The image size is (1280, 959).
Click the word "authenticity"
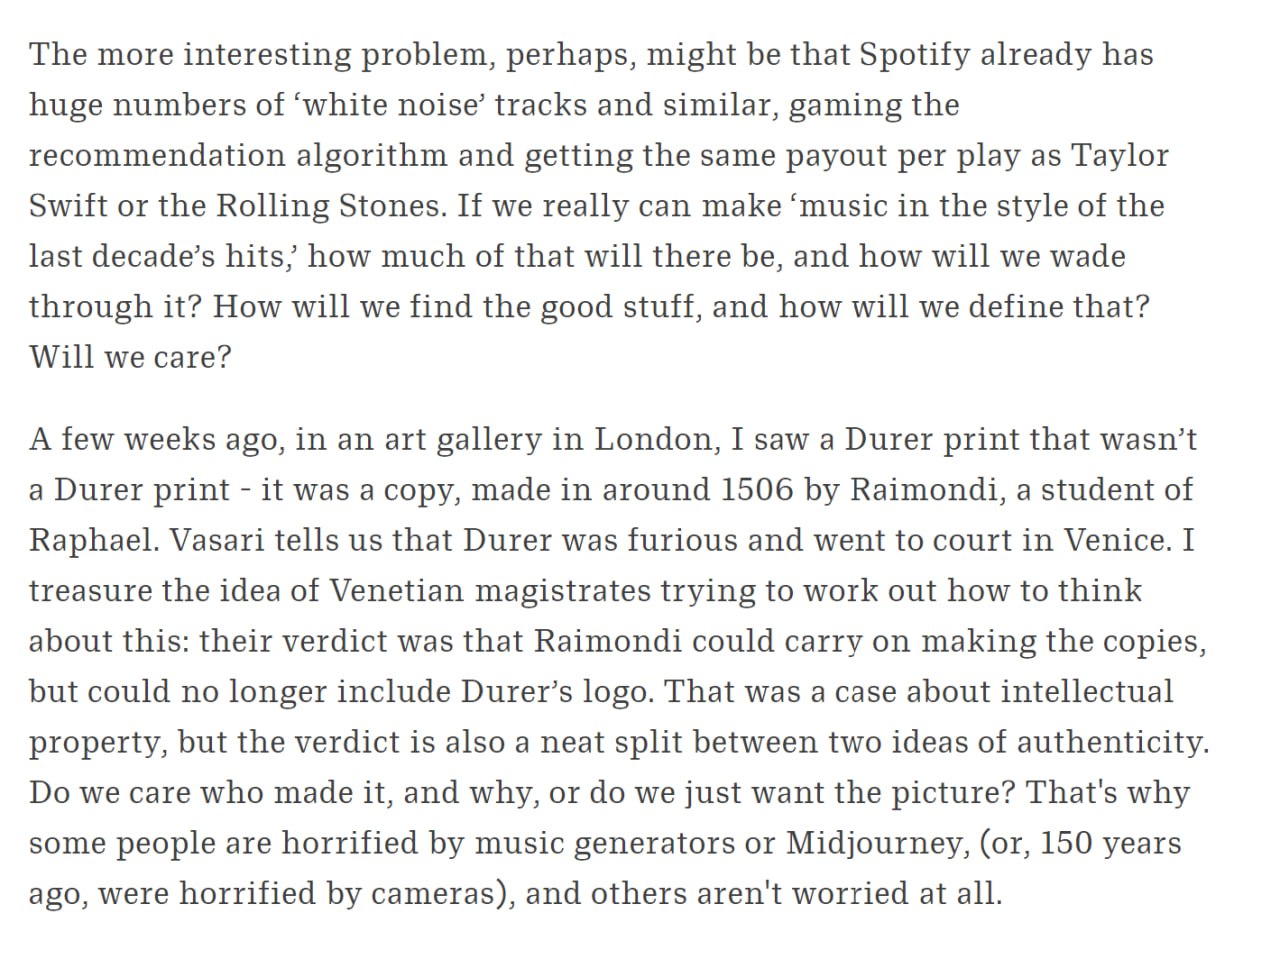(1113, 743)
